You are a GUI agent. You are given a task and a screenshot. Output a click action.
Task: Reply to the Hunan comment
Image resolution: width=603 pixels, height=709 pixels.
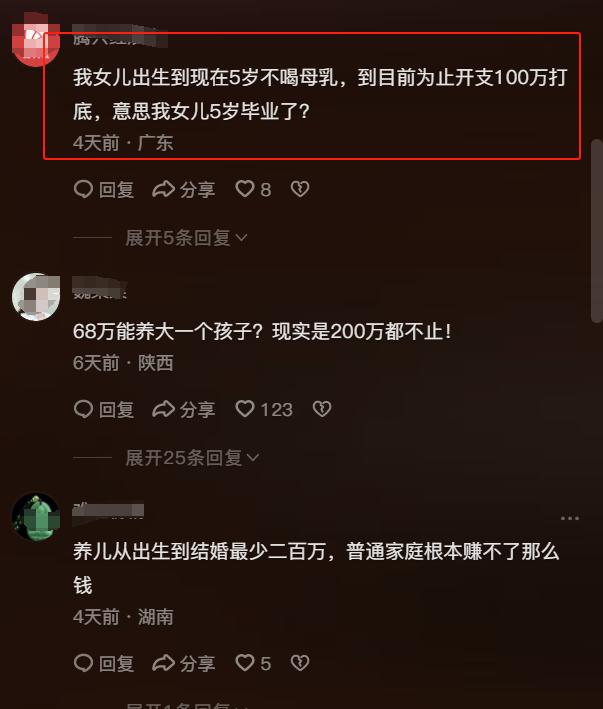(x=104, y=663)
